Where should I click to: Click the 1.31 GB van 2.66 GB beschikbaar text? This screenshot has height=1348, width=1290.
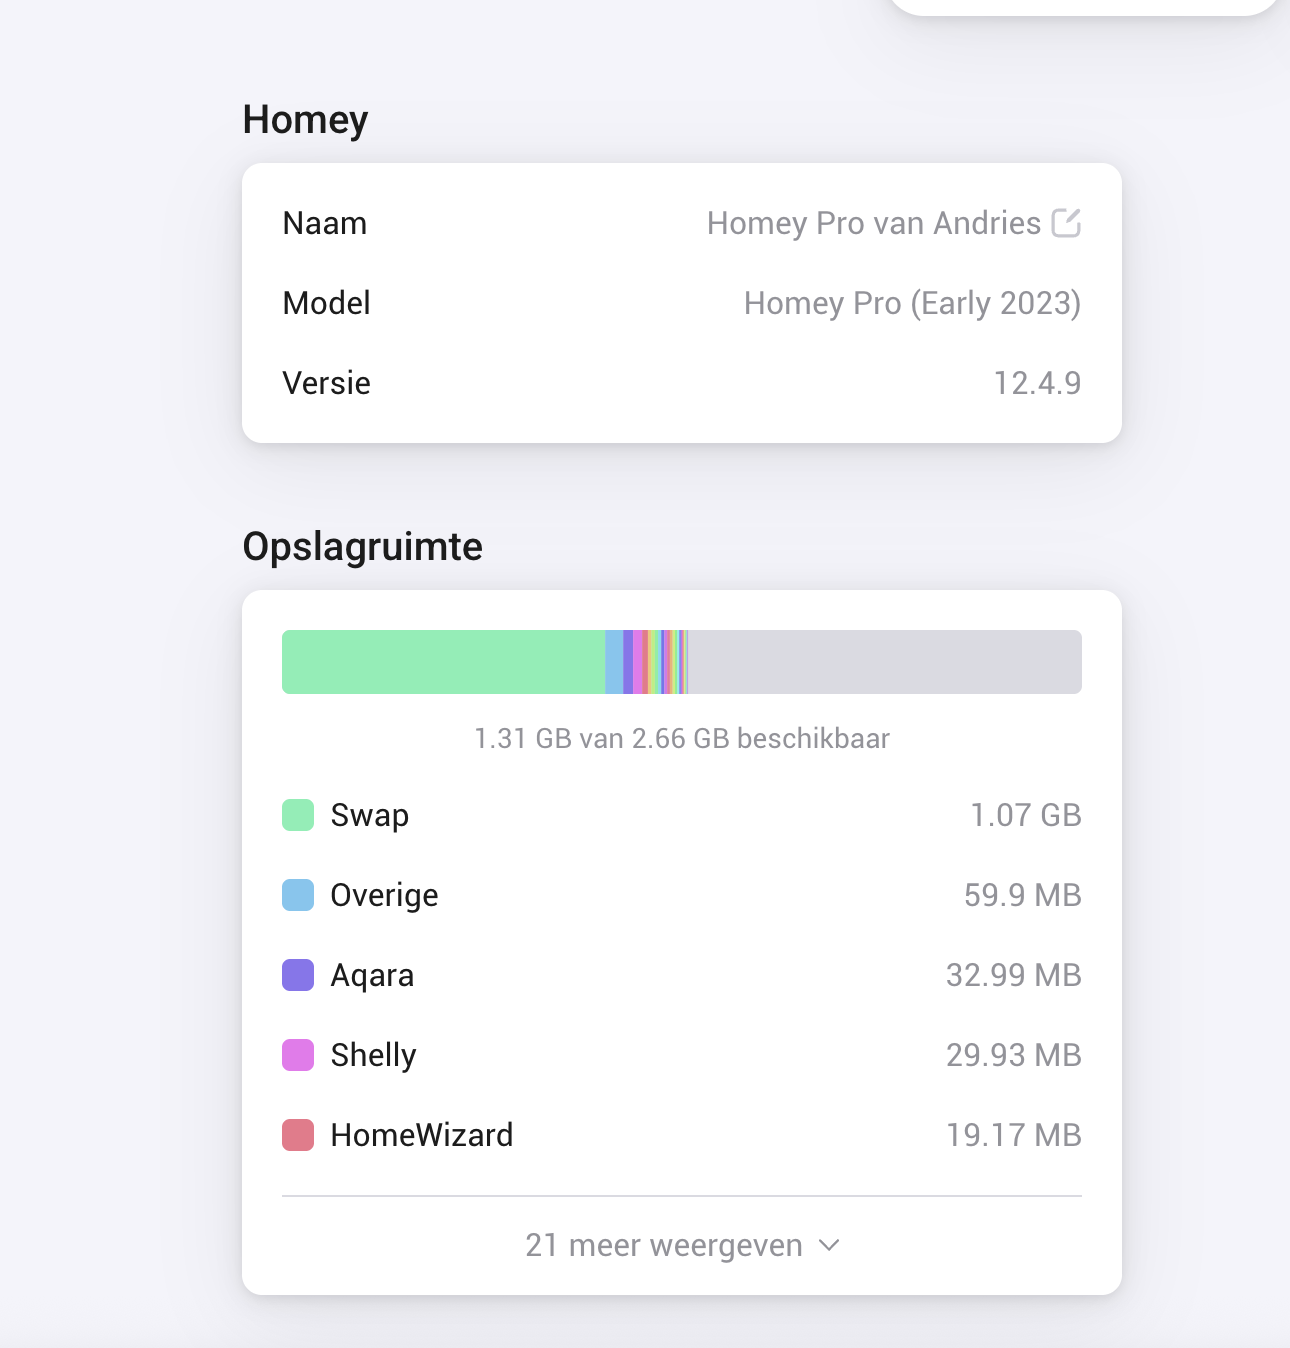pyautogui.click(x=682, y=739)
